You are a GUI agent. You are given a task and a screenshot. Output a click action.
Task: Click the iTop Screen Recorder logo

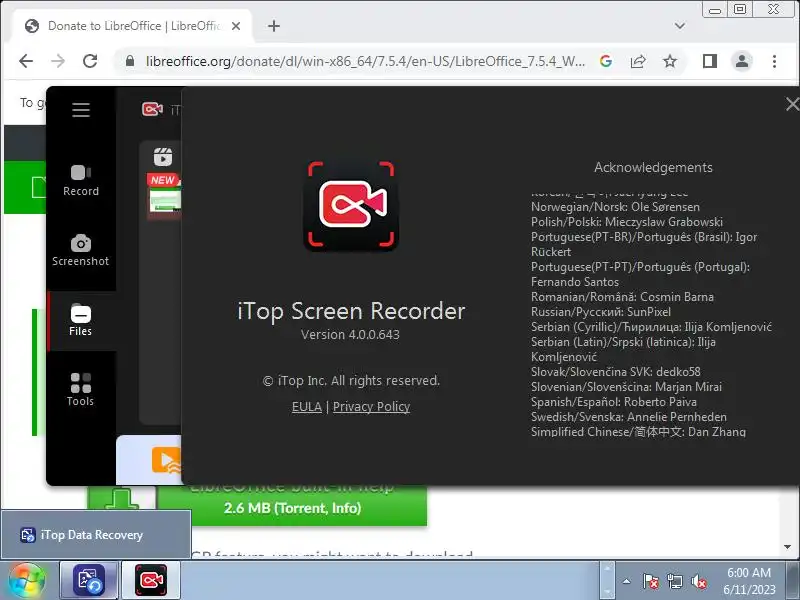351,205
